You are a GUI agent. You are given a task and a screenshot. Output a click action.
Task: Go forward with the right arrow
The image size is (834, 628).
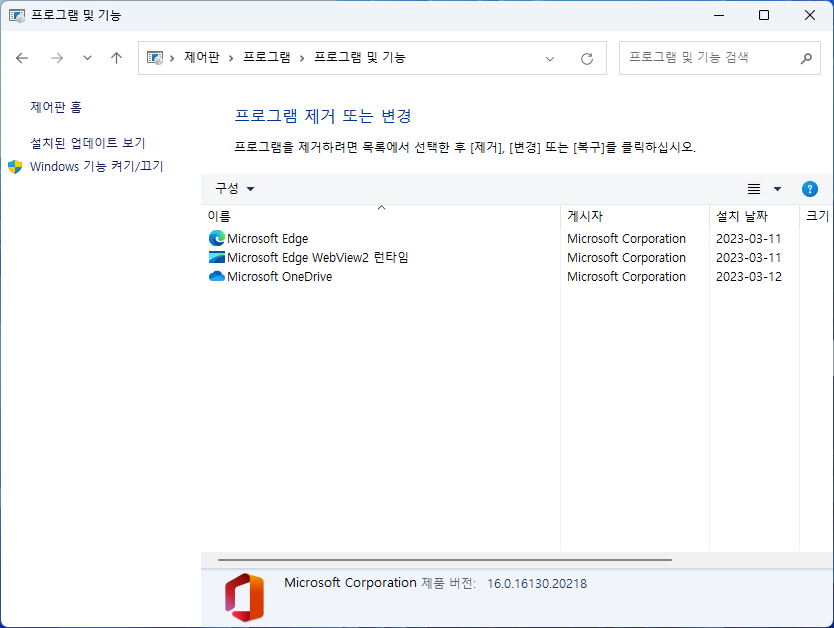click(x=56, y=58)
